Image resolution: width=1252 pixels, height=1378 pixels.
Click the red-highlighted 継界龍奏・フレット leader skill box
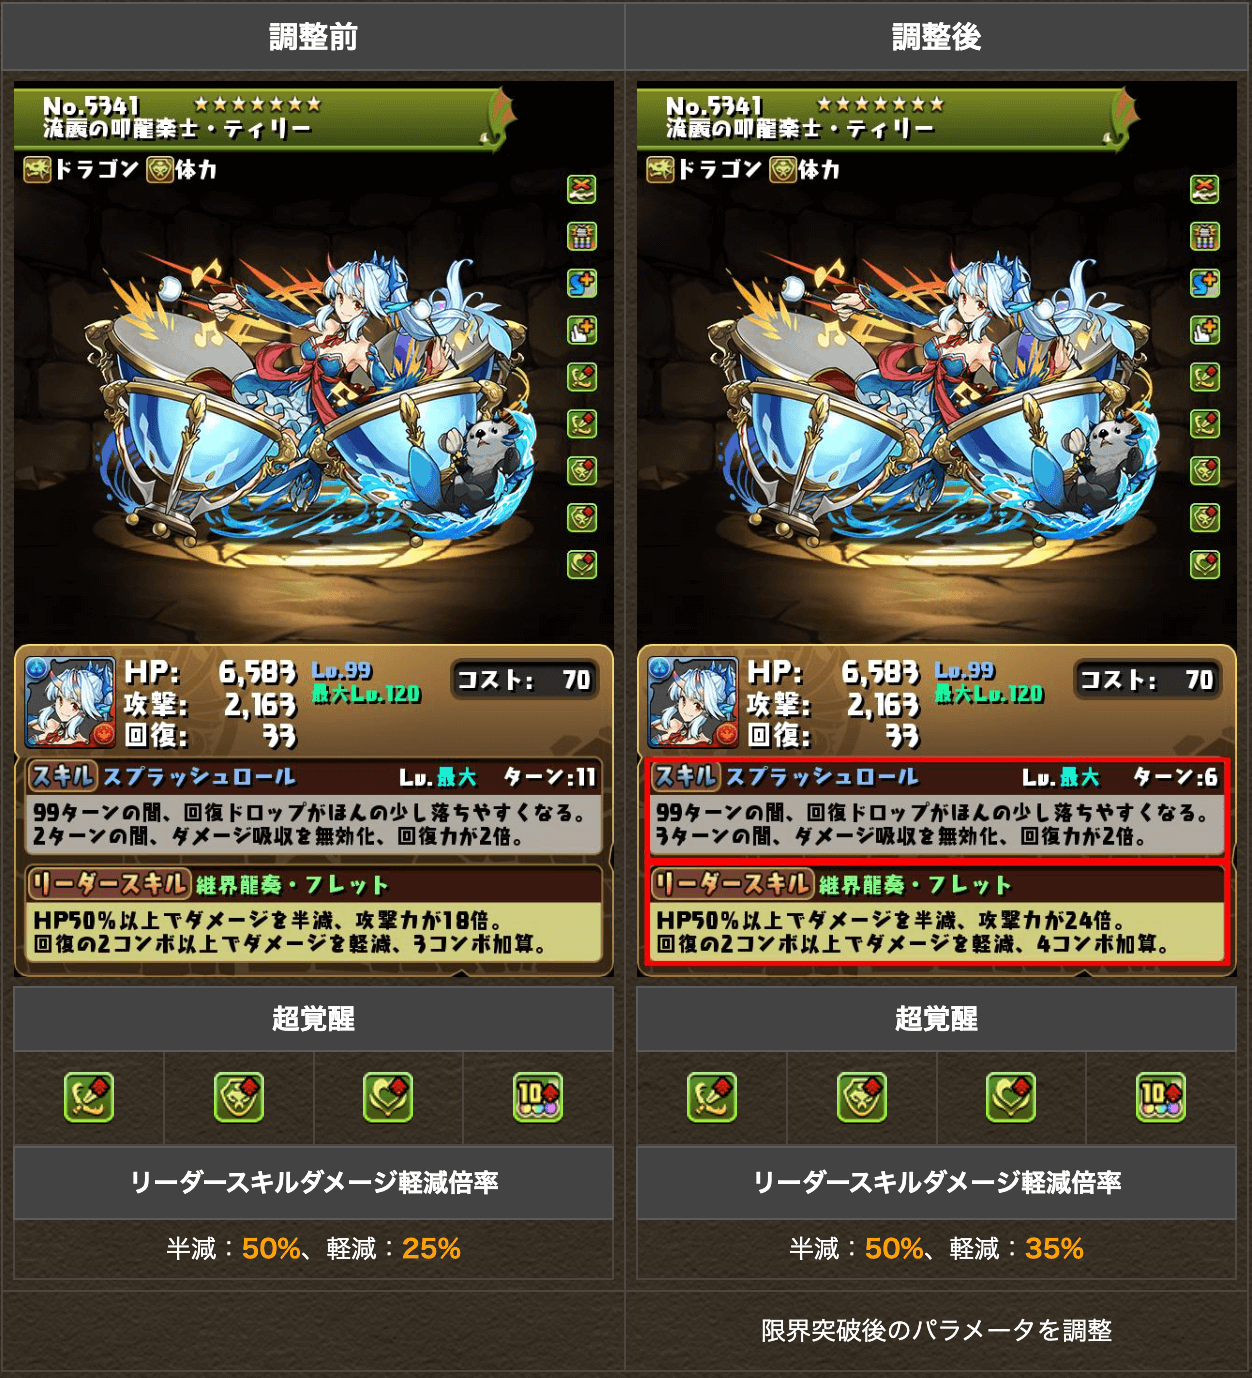(937, 913)
